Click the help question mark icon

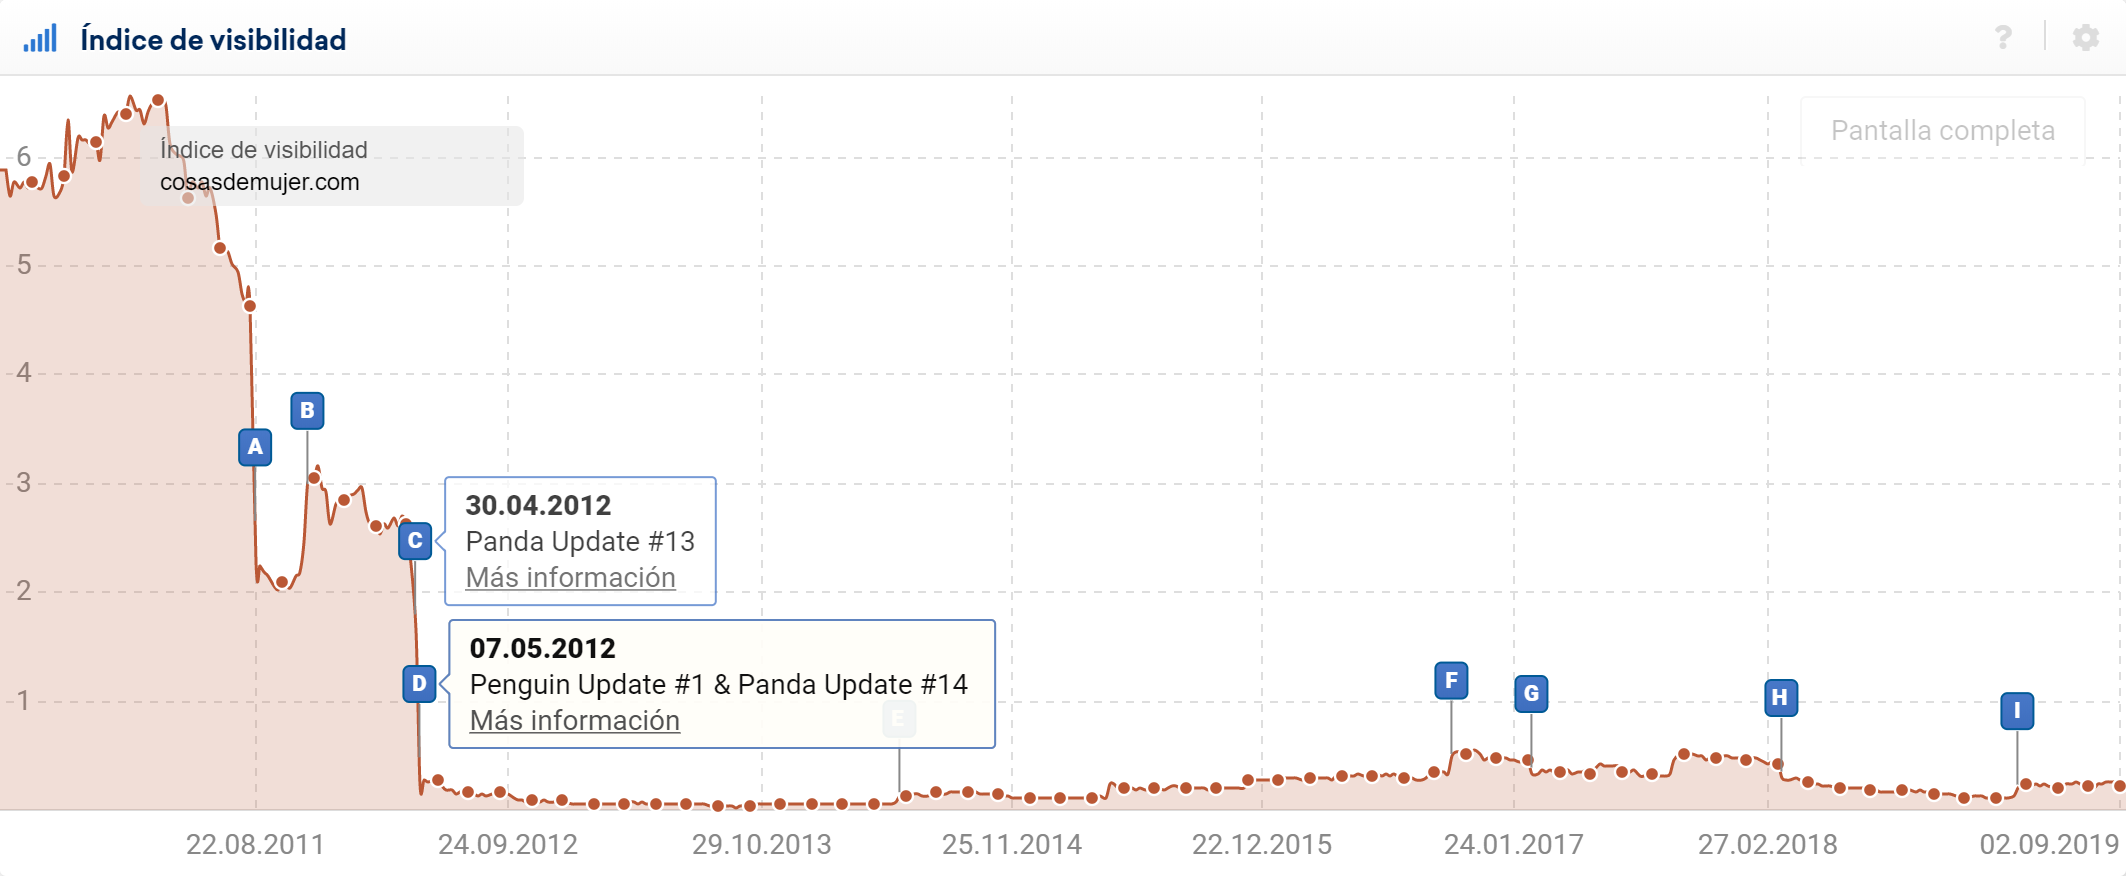[2003, 38]
